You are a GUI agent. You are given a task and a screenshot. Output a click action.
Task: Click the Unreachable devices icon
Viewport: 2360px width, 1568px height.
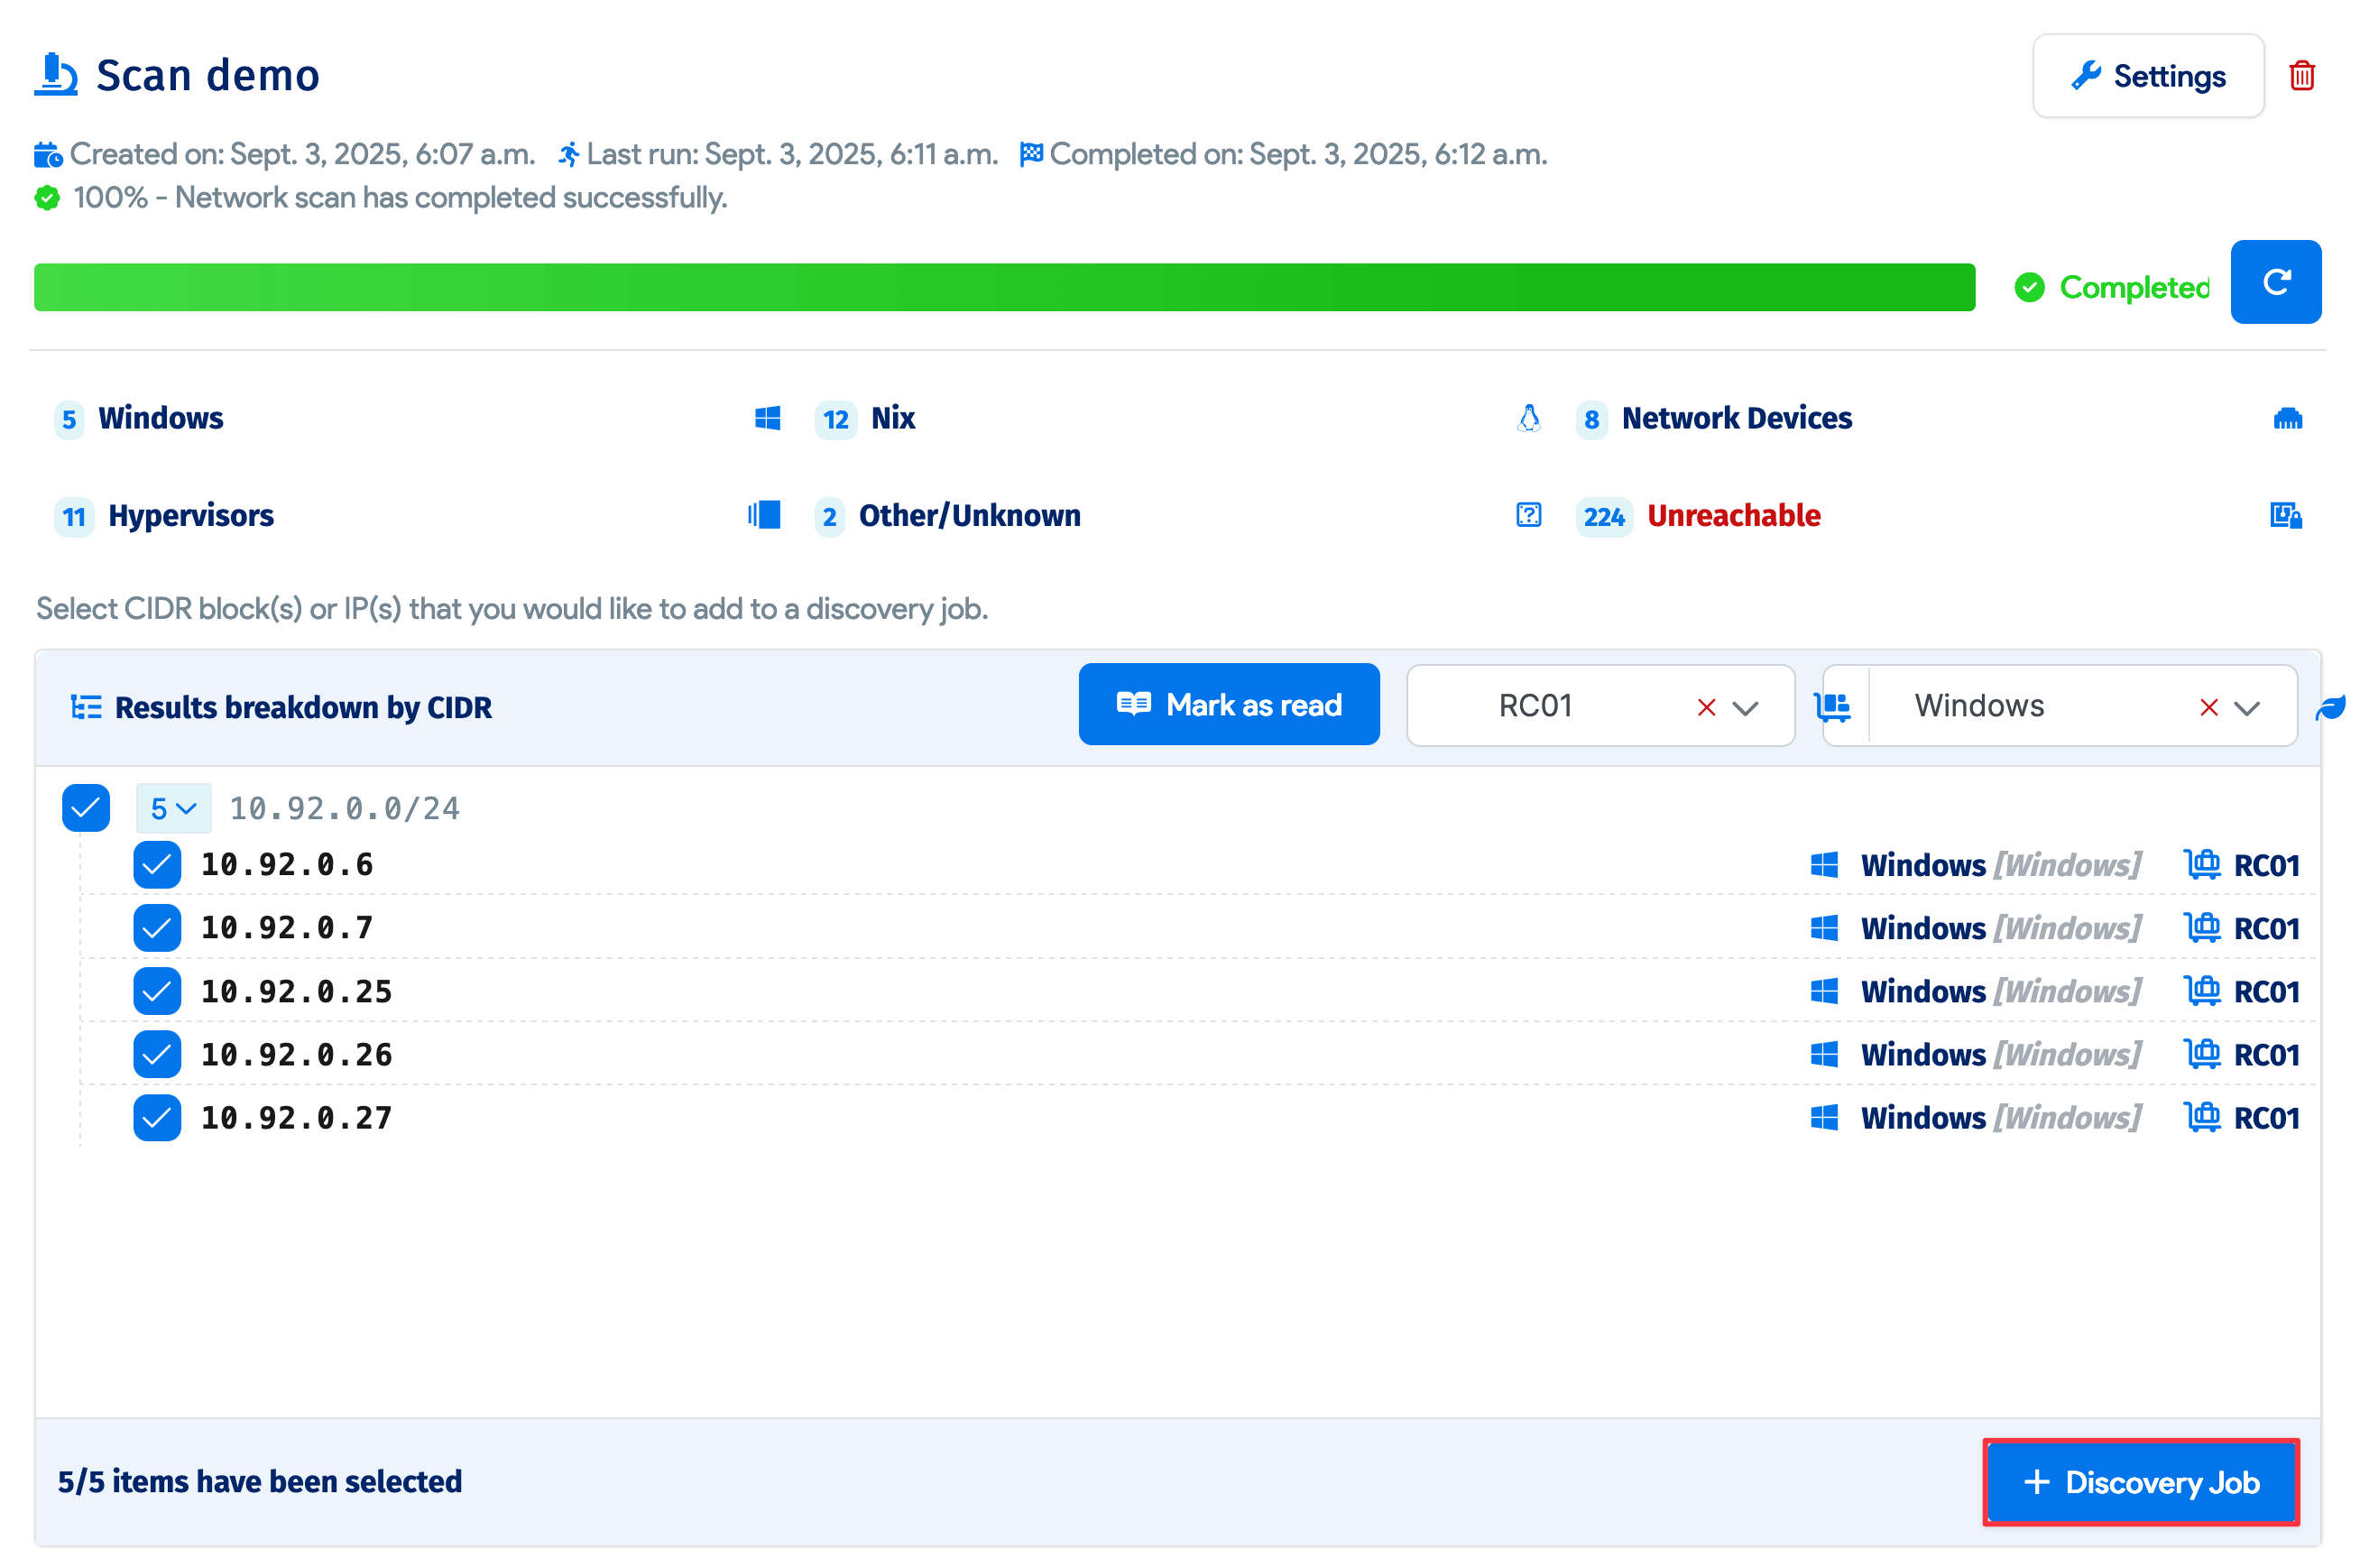(x=2285, y=515)
